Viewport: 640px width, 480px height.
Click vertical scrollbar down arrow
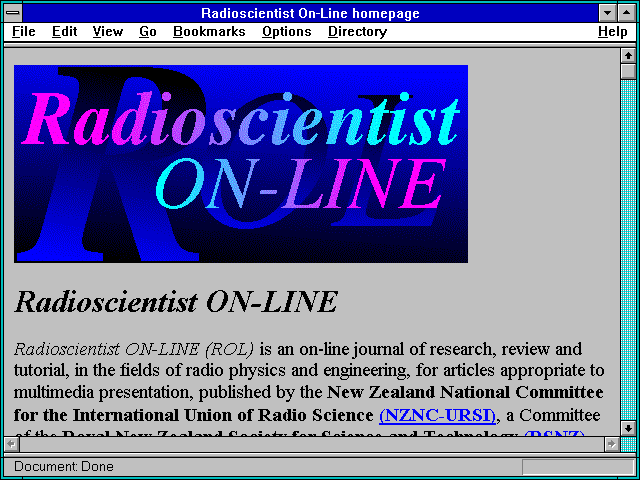[628, 428]
